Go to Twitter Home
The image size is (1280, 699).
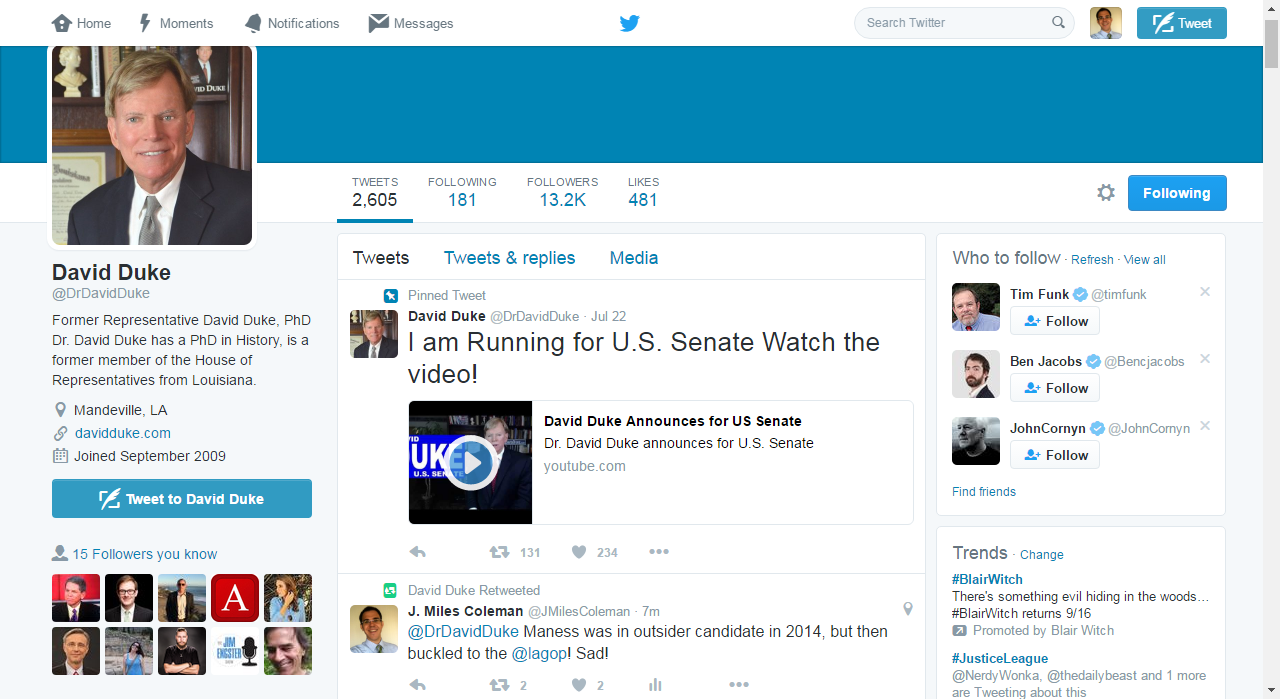81,23
